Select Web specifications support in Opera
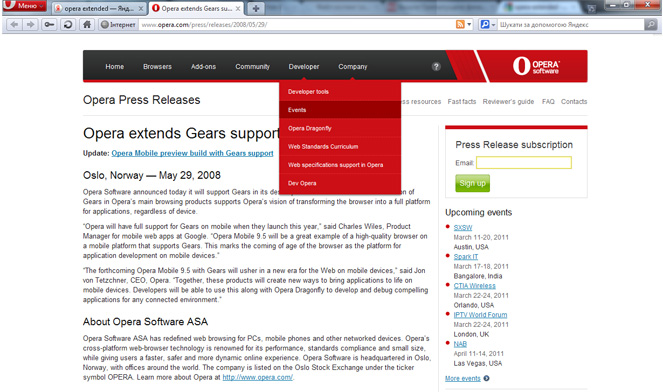The width and height of the screenshot is (663, 392). 340,165
